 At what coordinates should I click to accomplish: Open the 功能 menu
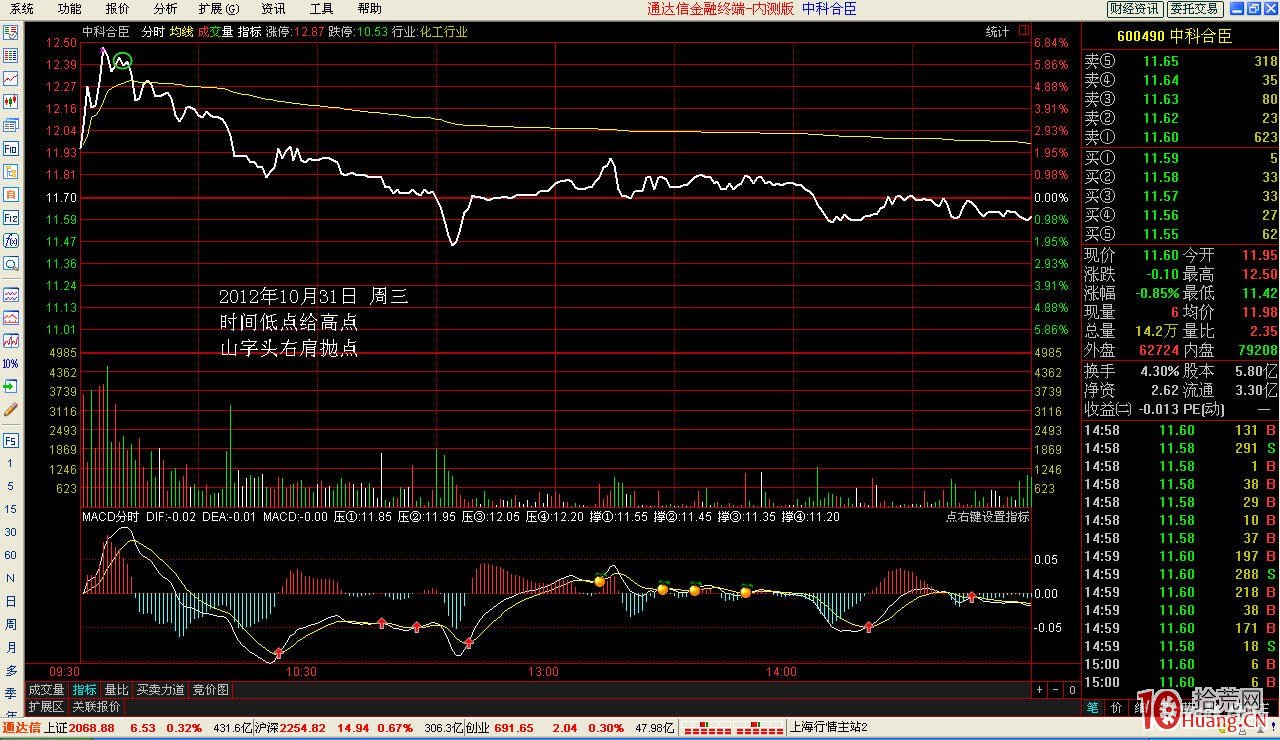[x=69, y=8]
